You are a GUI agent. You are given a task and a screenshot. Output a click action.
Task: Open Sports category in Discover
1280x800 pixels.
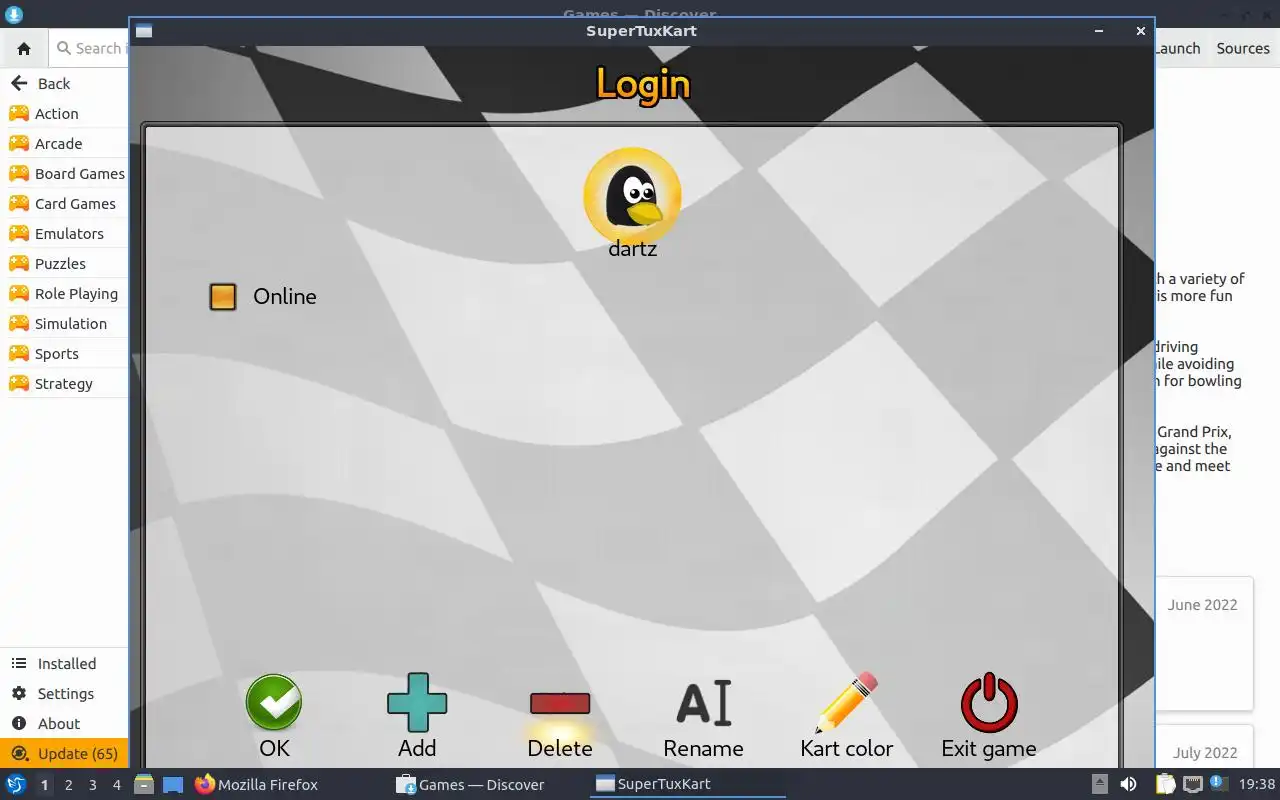click(64, 354)
